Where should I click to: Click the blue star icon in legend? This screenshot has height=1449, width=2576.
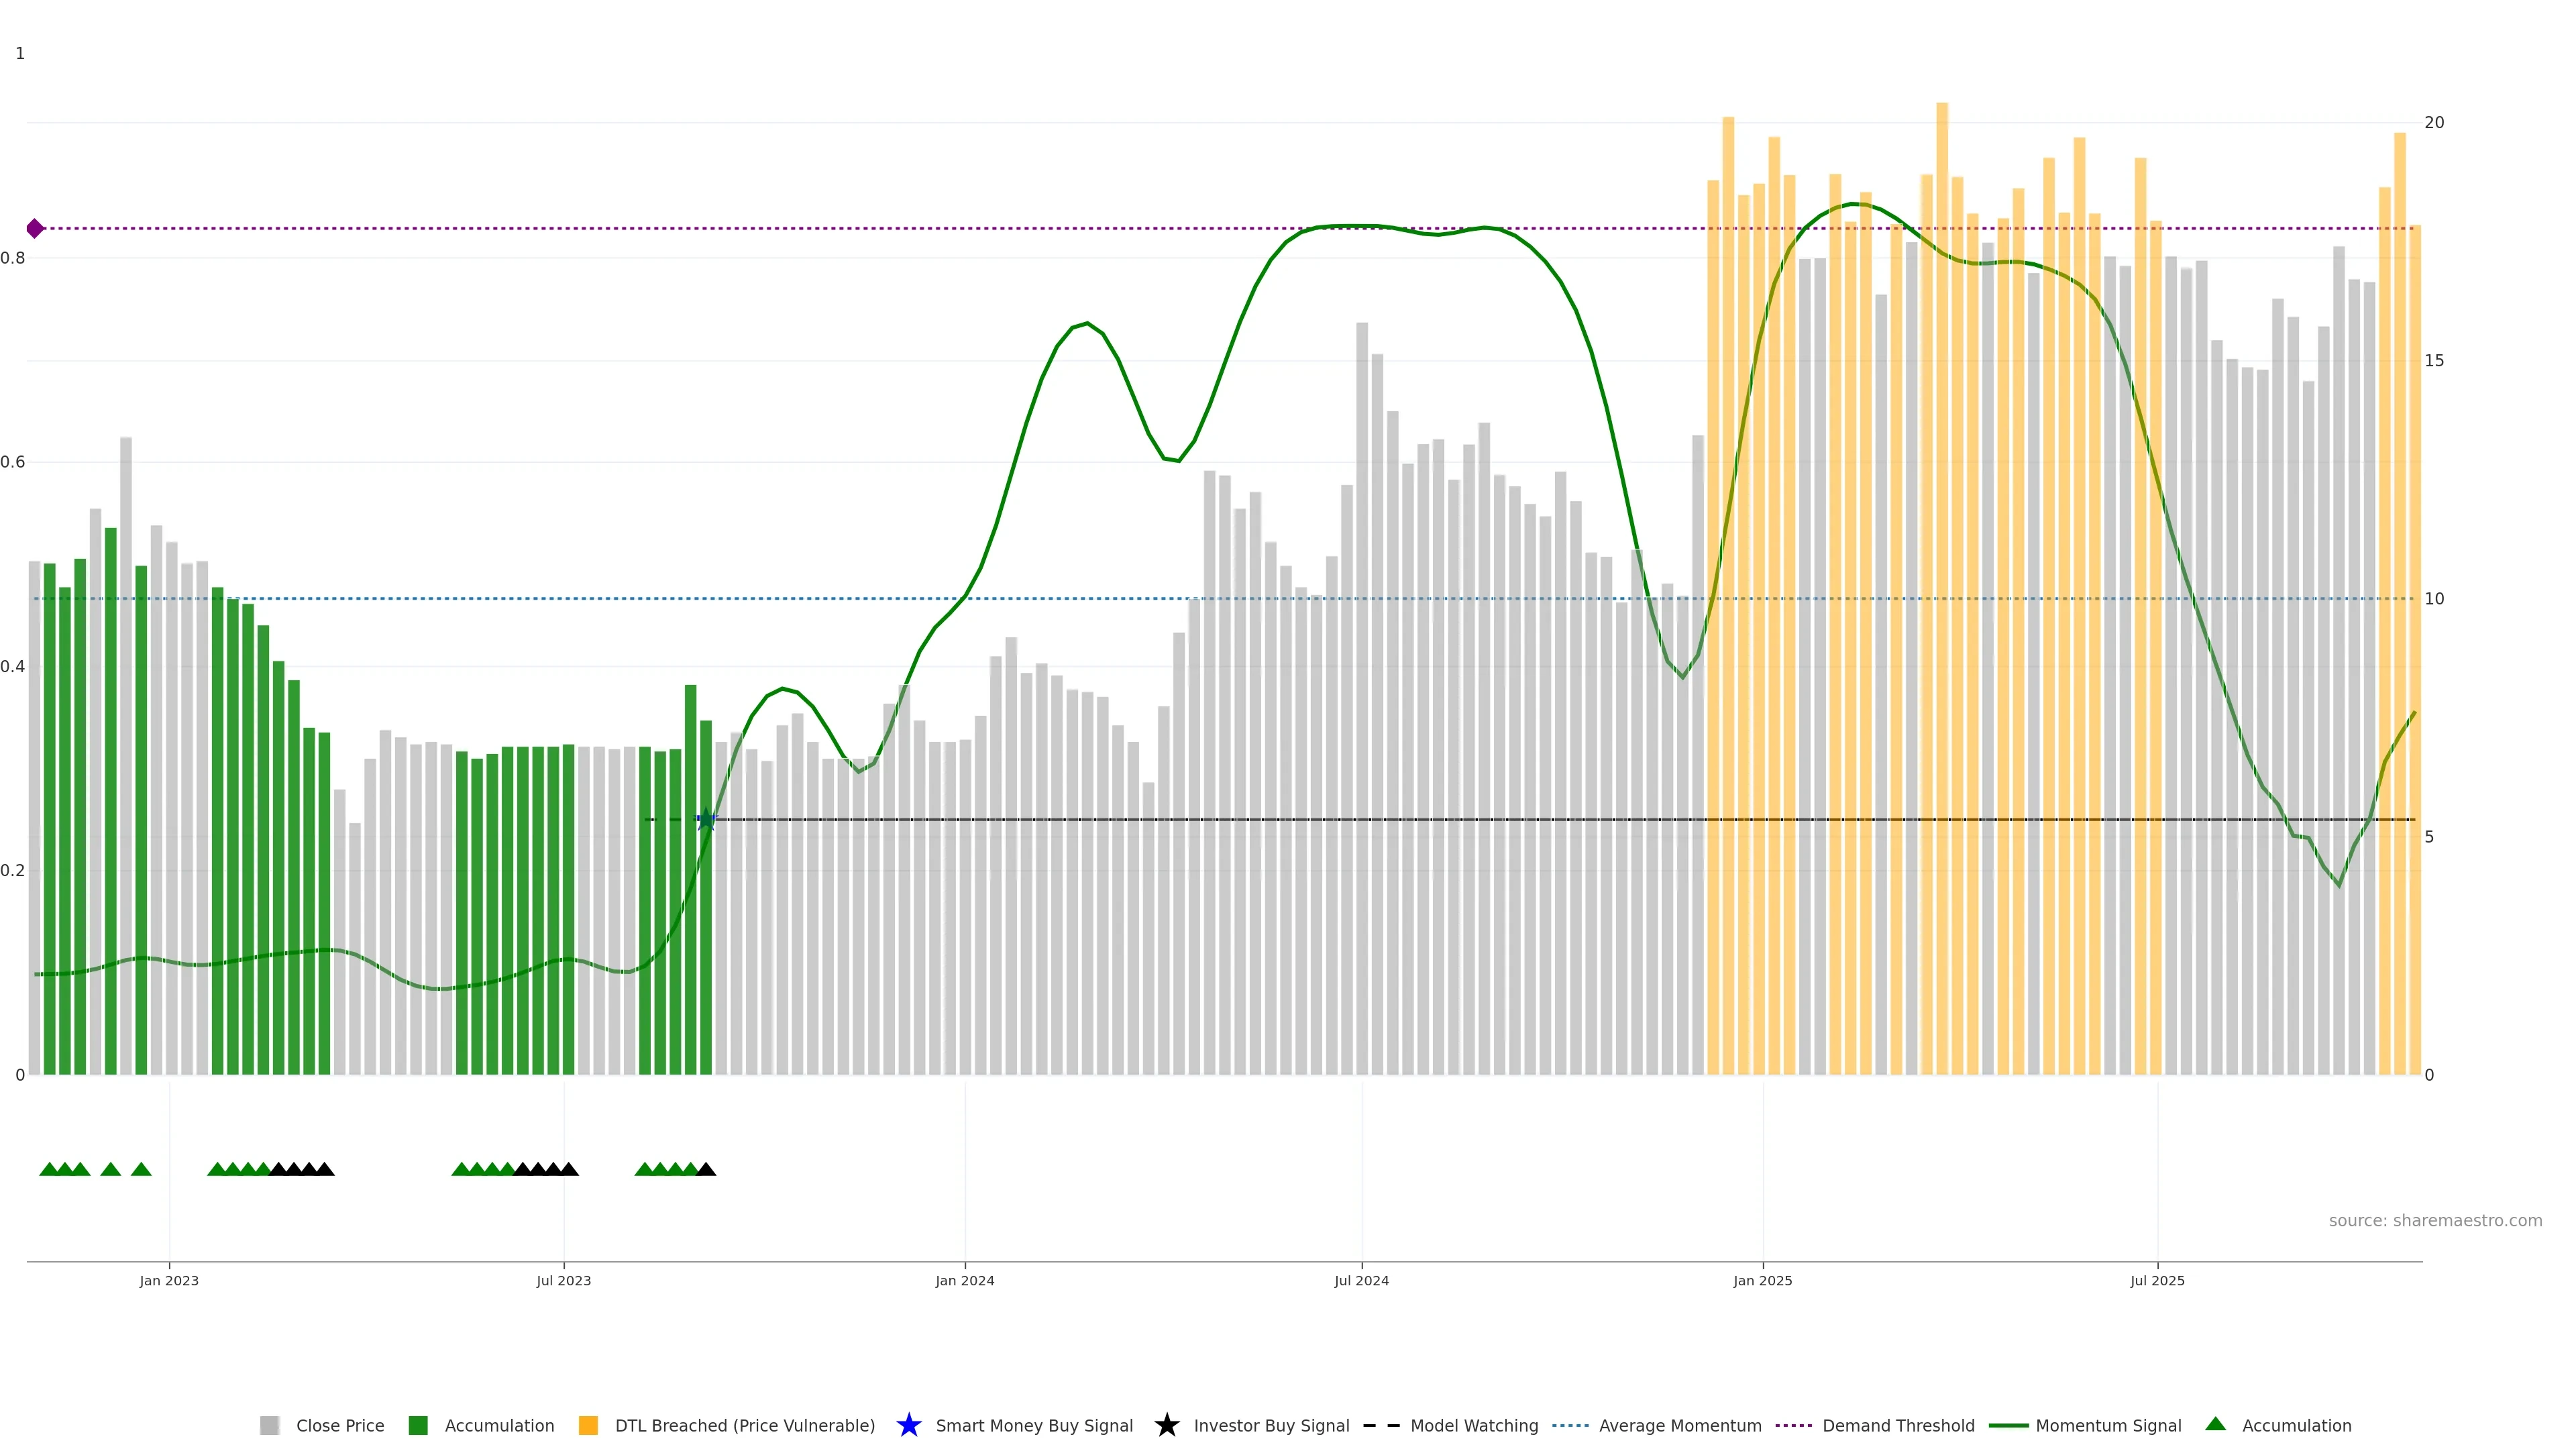click(908, 1425)
